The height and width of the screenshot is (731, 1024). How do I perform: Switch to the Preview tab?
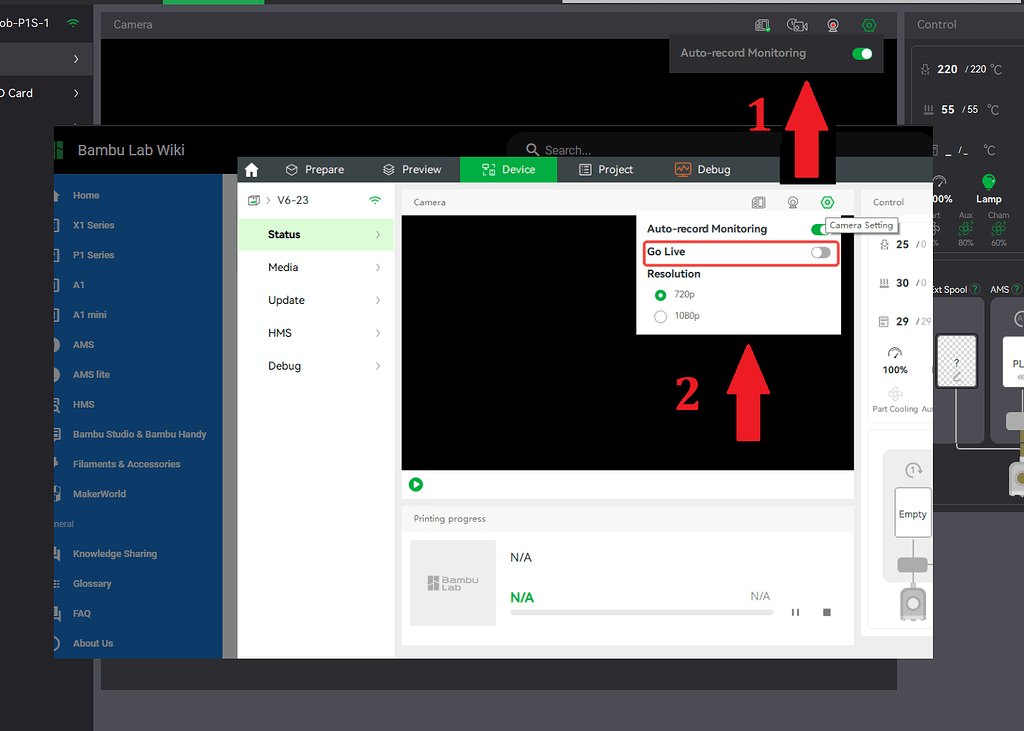(412, 170)
